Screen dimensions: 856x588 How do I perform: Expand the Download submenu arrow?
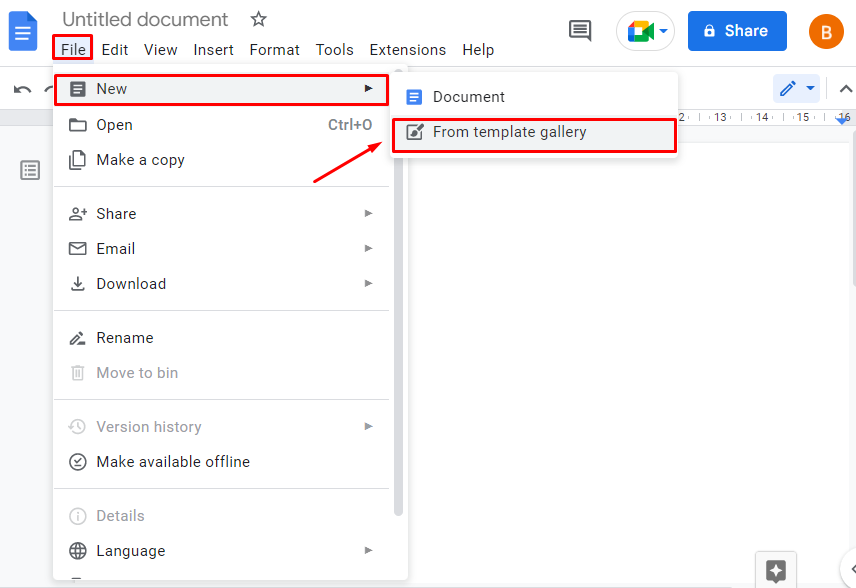click(368, 283)
